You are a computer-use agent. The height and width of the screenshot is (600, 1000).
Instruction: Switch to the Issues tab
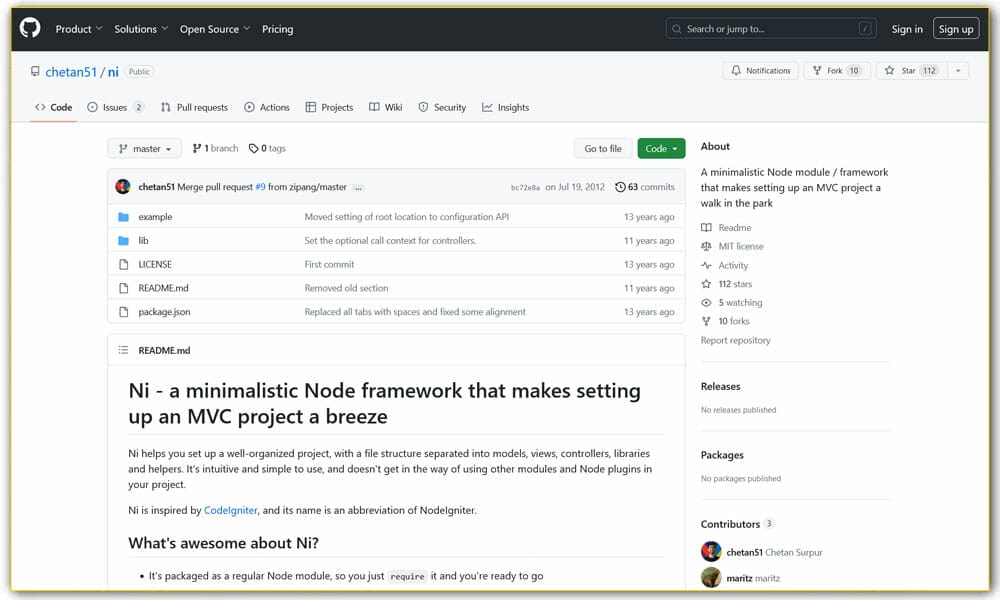pyautogui.click(x=115, y=107)
